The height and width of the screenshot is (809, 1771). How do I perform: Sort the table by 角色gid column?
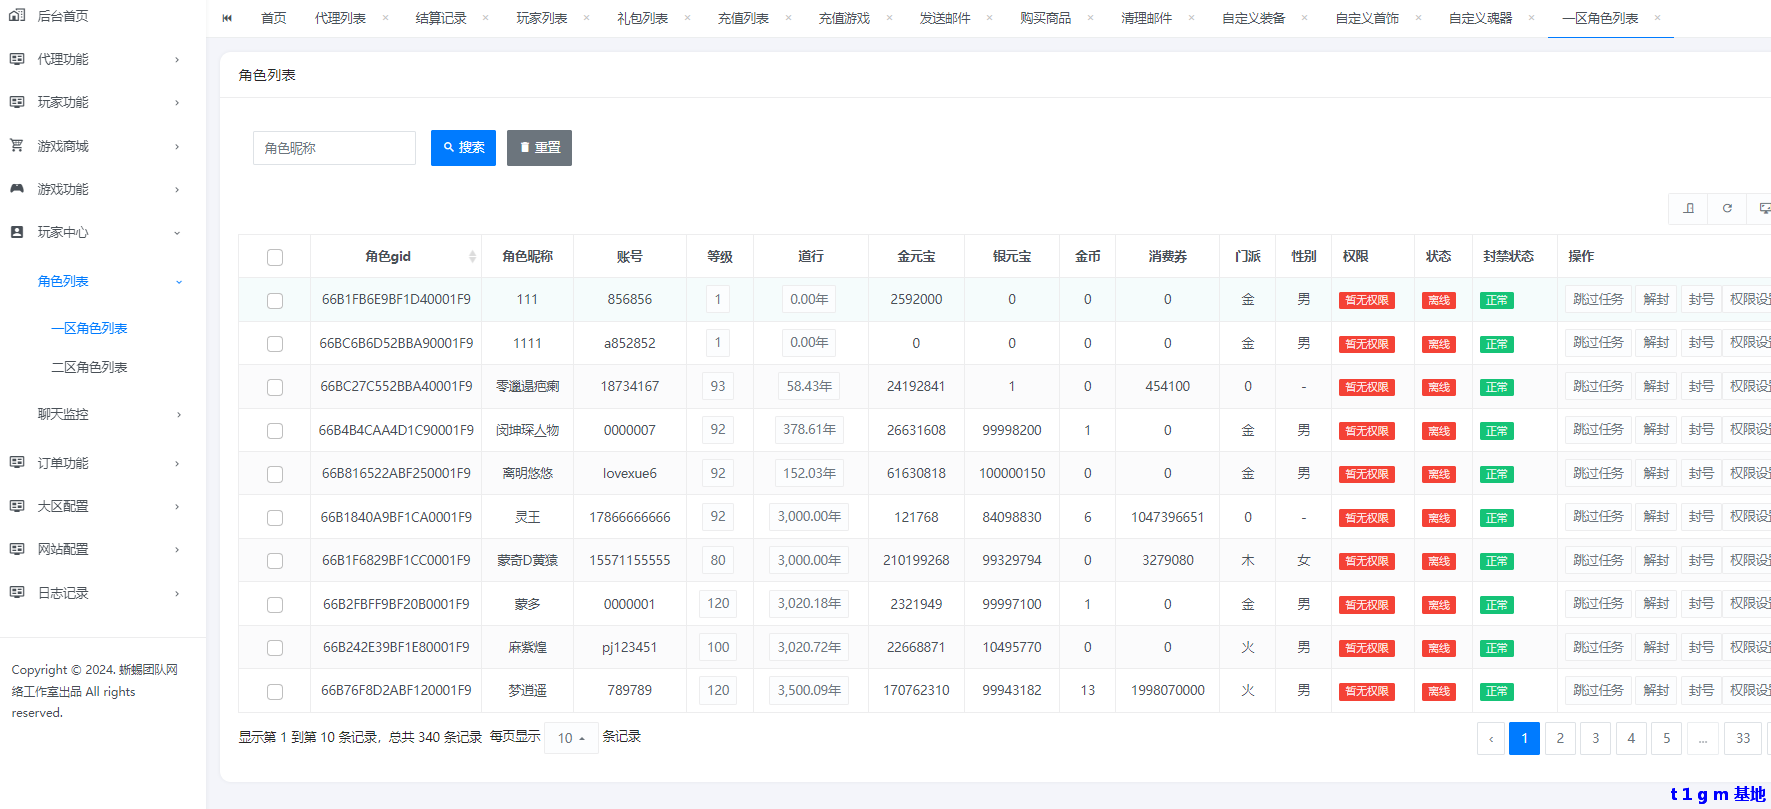(x=473, y=257)
